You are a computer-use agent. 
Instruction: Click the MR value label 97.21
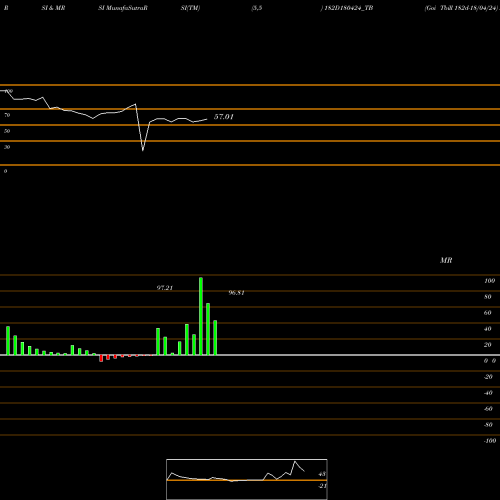pyautogui.click(x=165, y=288)
